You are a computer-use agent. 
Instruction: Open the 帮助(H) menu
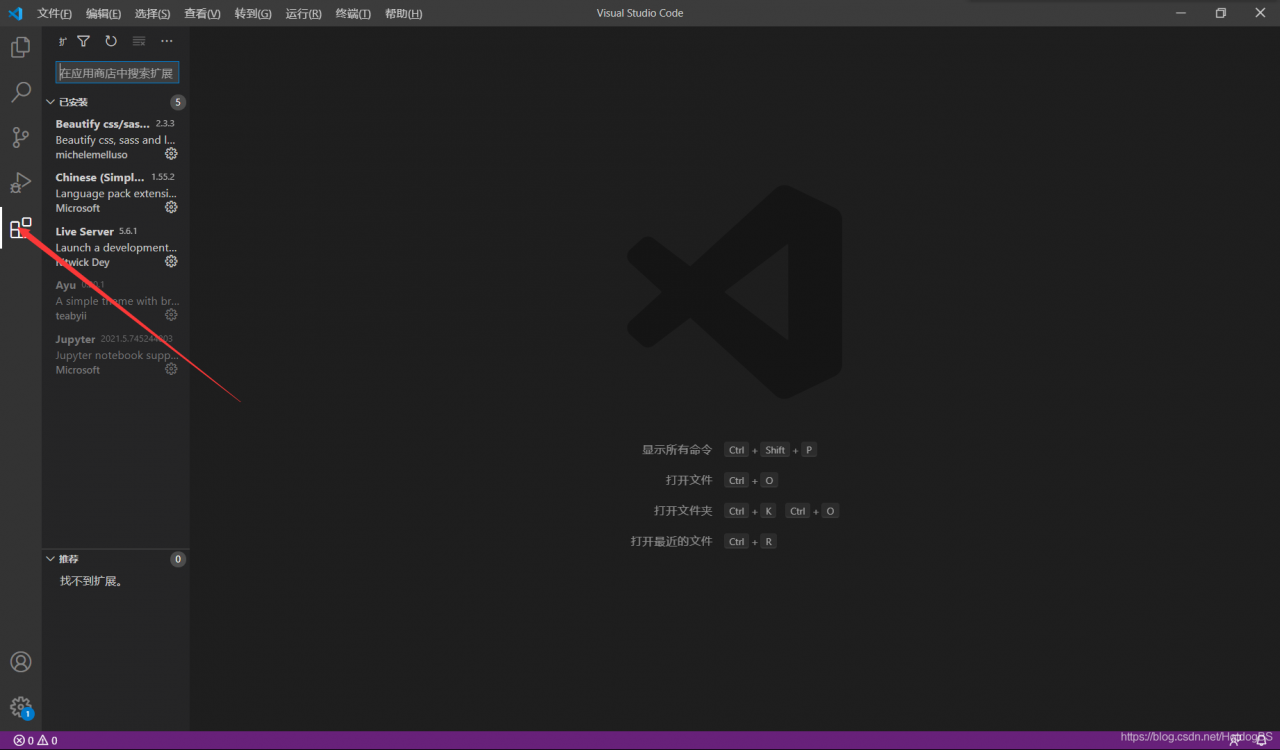click(x=403, y=13)
